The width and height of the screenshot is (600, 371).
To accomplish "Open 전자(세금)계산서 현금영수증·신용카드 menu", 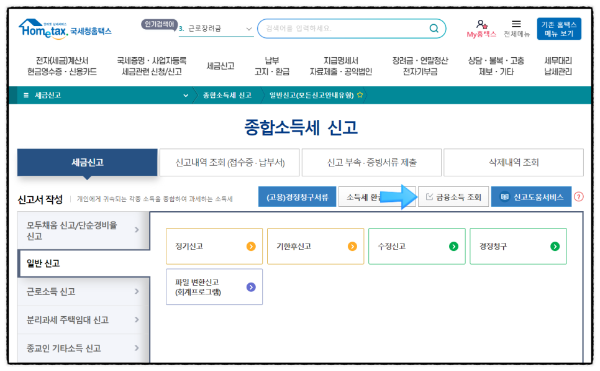I will 62,66.
